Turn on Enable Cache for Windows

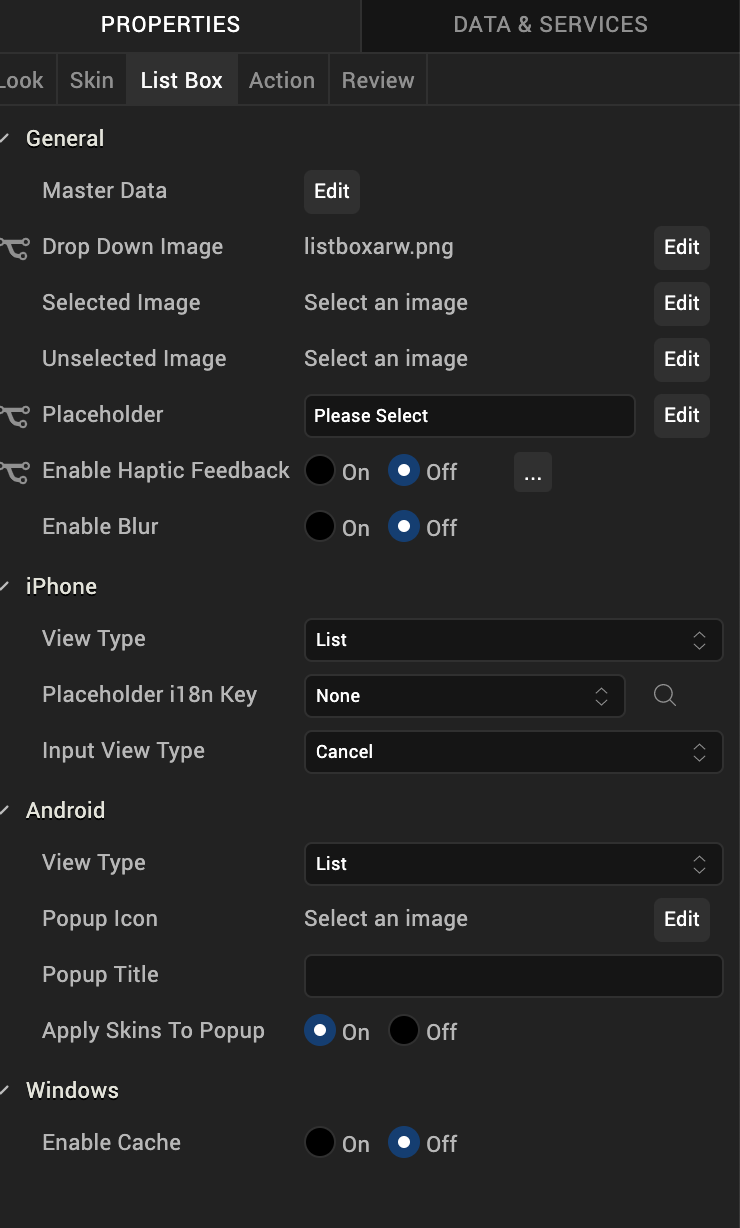pos(320,1143)
